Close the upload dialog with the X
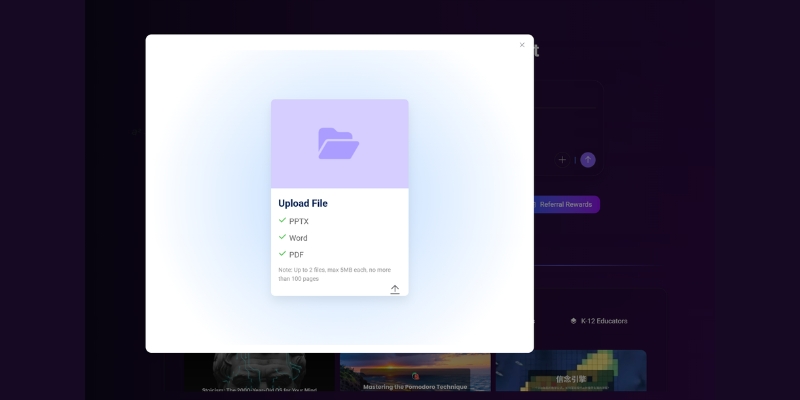 click(x=522, y=45)
